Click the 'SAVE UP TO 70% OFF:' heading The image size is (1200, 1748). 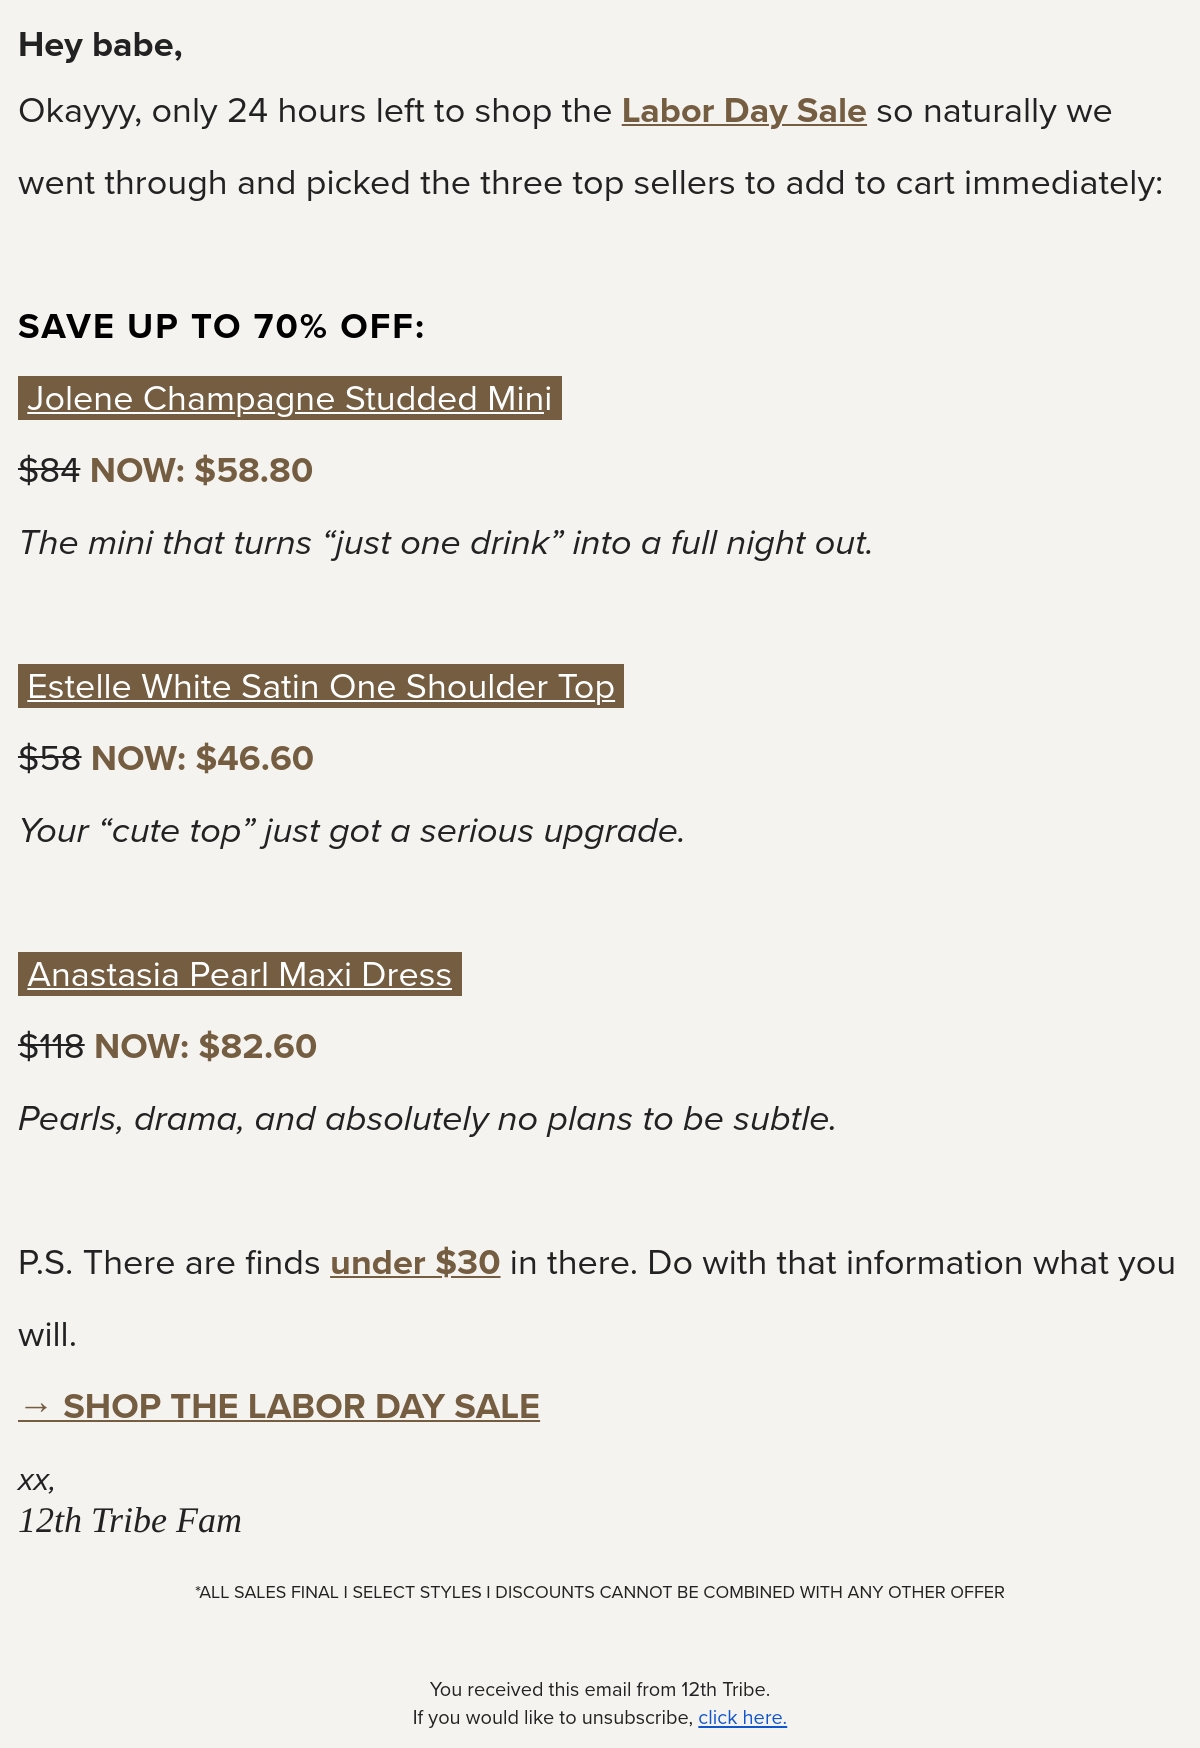(222, 326)
